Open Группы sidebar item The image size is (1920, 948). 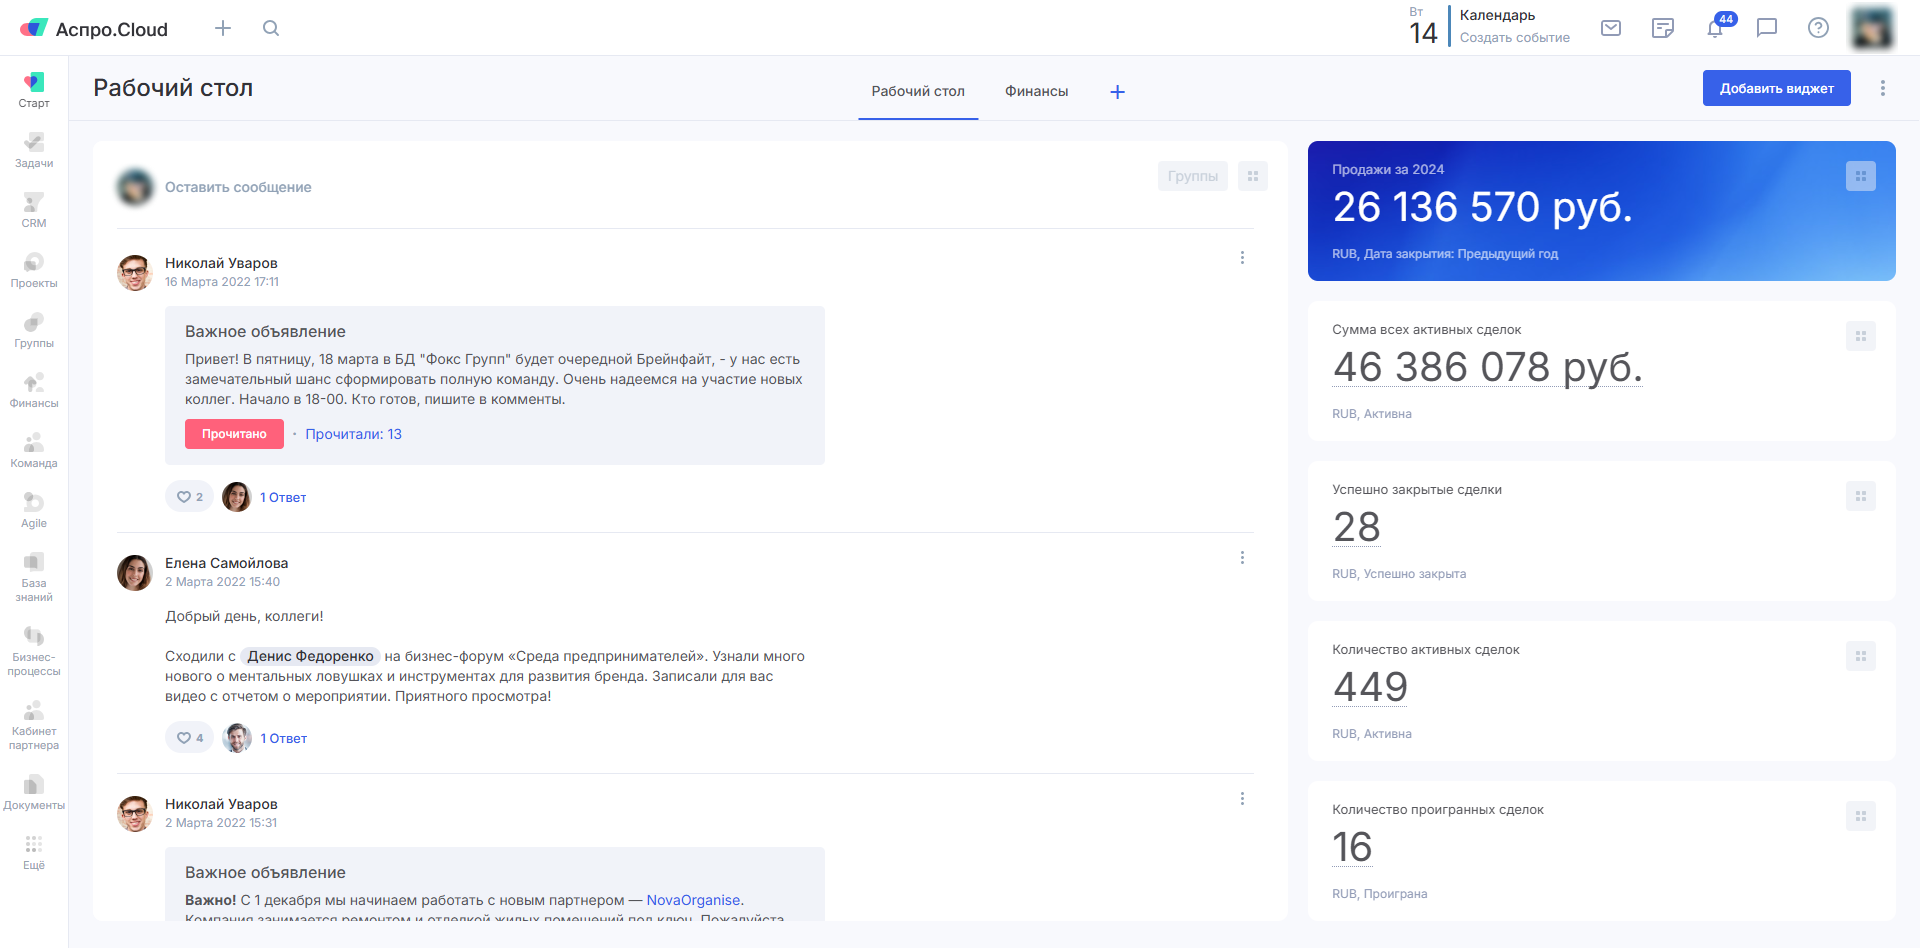pos(34,330)
